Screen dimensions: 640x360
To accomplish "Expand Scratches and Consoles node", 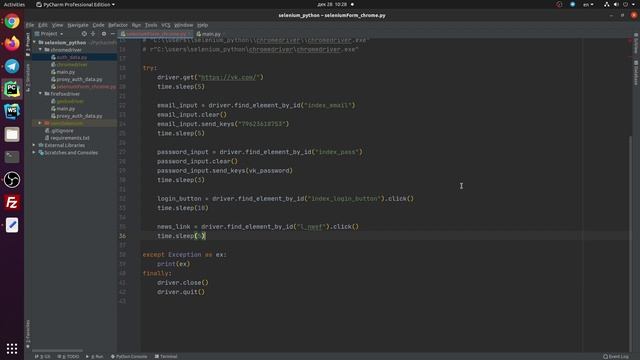I will tap(34, 153).
